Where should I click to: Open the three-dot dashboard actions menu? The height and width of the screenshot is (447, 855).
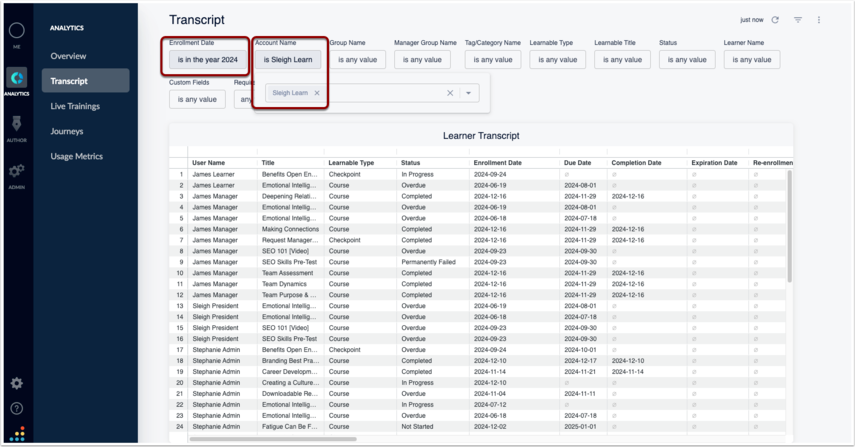(x=818, y=20)
